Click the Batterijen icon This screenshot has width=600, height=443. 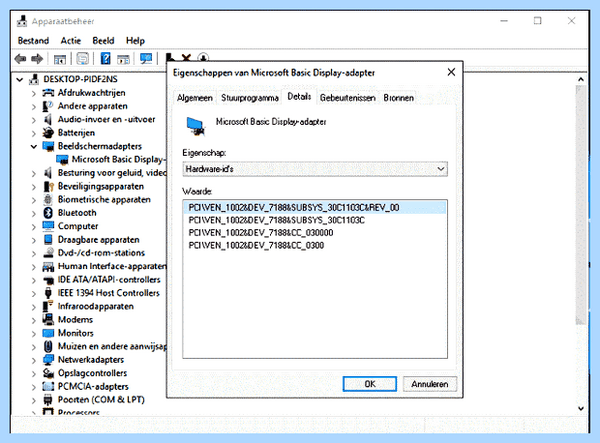pyautogui.click(x=48, y=133)
